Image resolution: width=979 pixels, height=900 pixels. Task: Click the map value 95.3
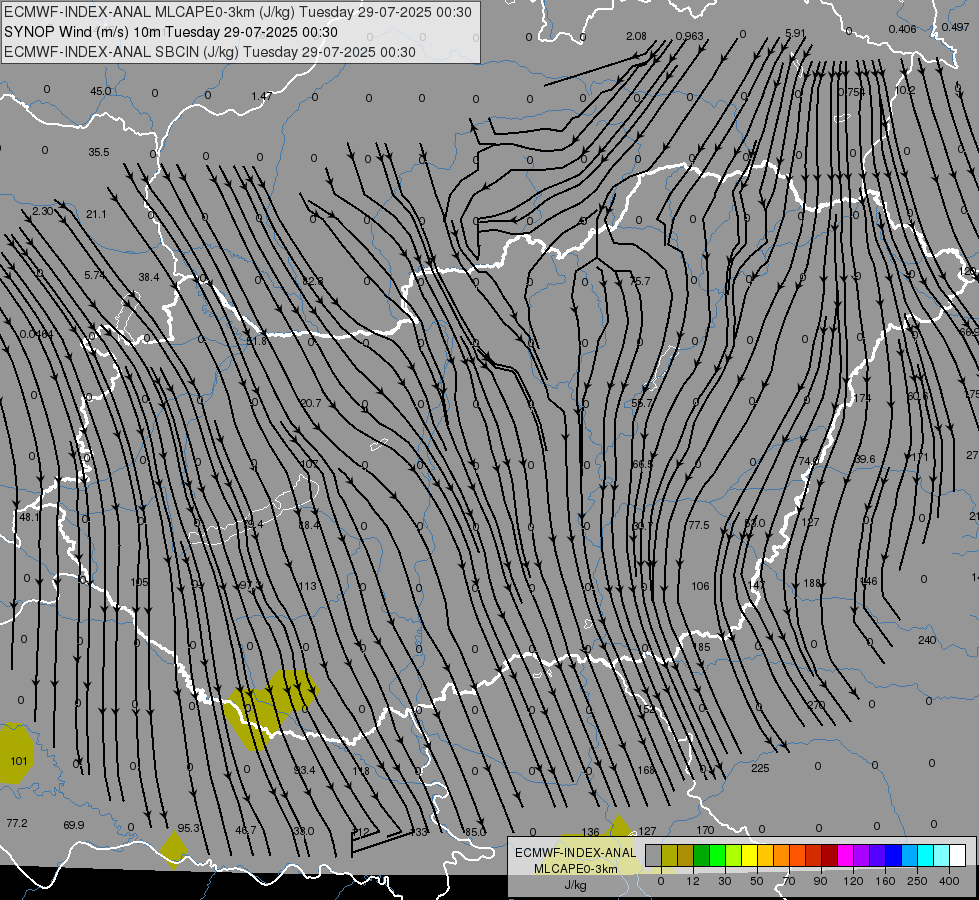189,828
